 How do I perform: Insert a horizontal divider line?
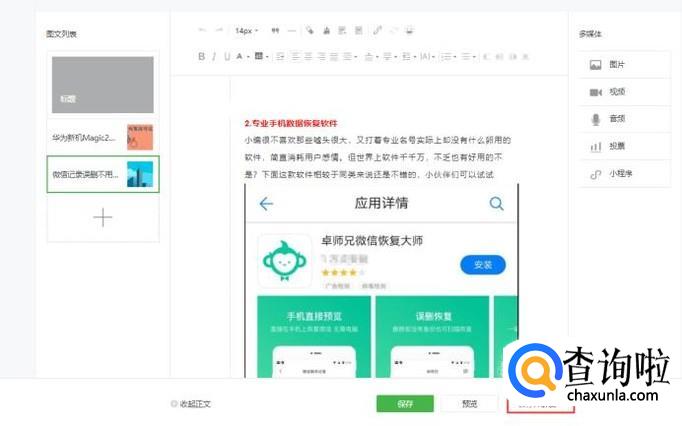[292, 30]
